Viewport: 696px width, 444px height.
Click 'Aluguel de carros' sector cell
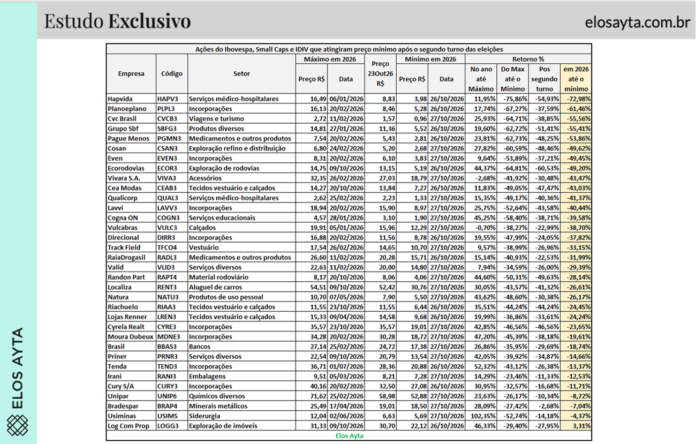pyautogui.click(x=241, y=287)
